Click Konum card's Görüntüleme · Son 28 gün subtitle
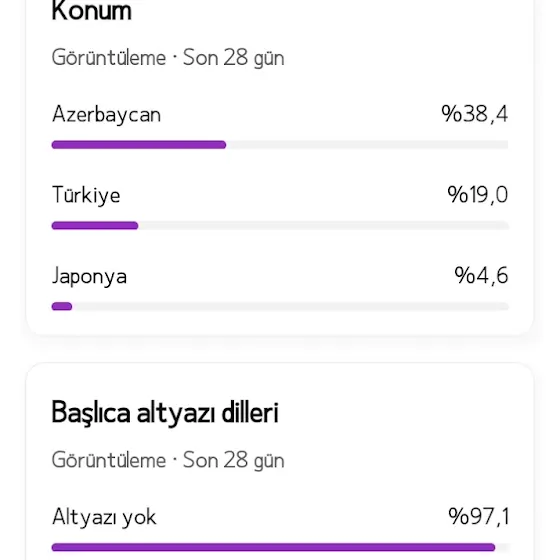 coord(168,58)
